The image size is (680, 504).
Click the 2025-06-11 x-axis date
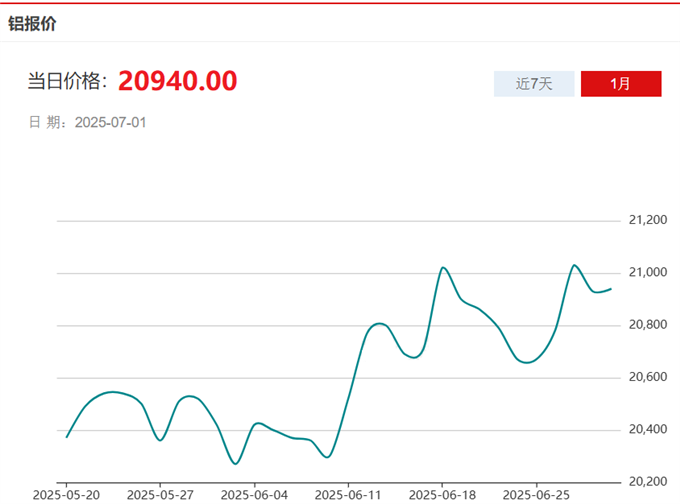[x=348, y=495]
